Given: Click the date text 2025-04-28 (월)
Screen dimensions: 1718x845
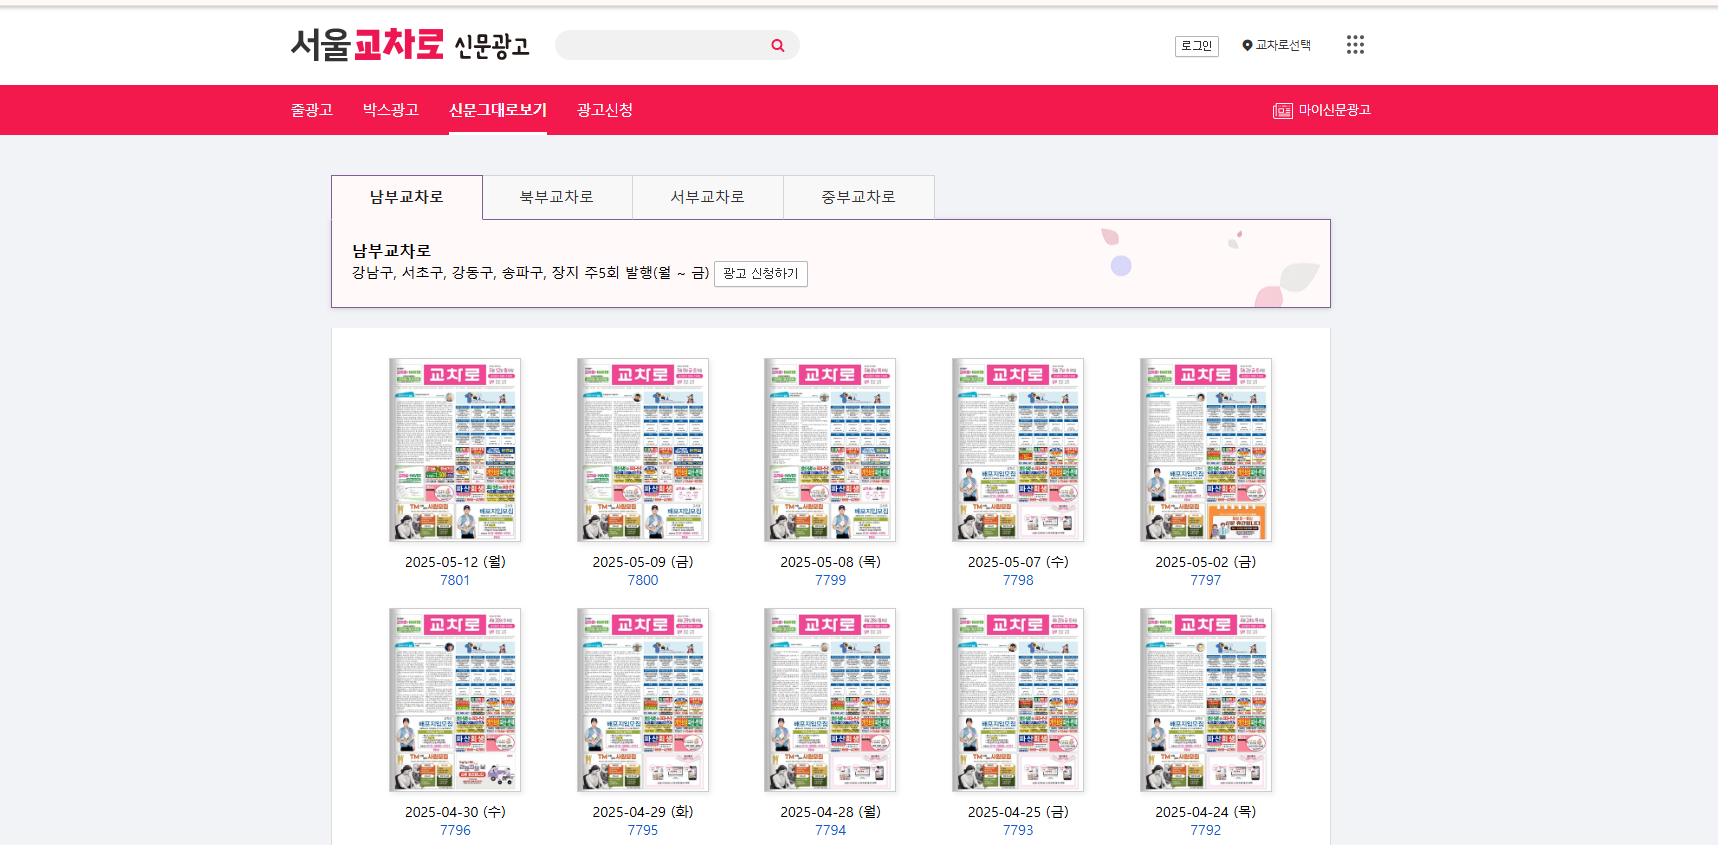Looking at the screenshot, I should (x=830, y=812).
